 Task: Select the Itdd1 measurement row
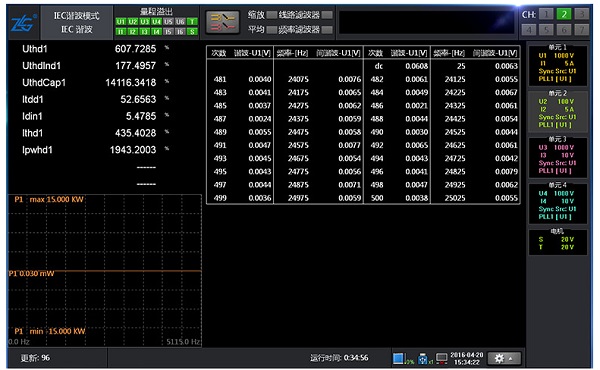point(95,99)
